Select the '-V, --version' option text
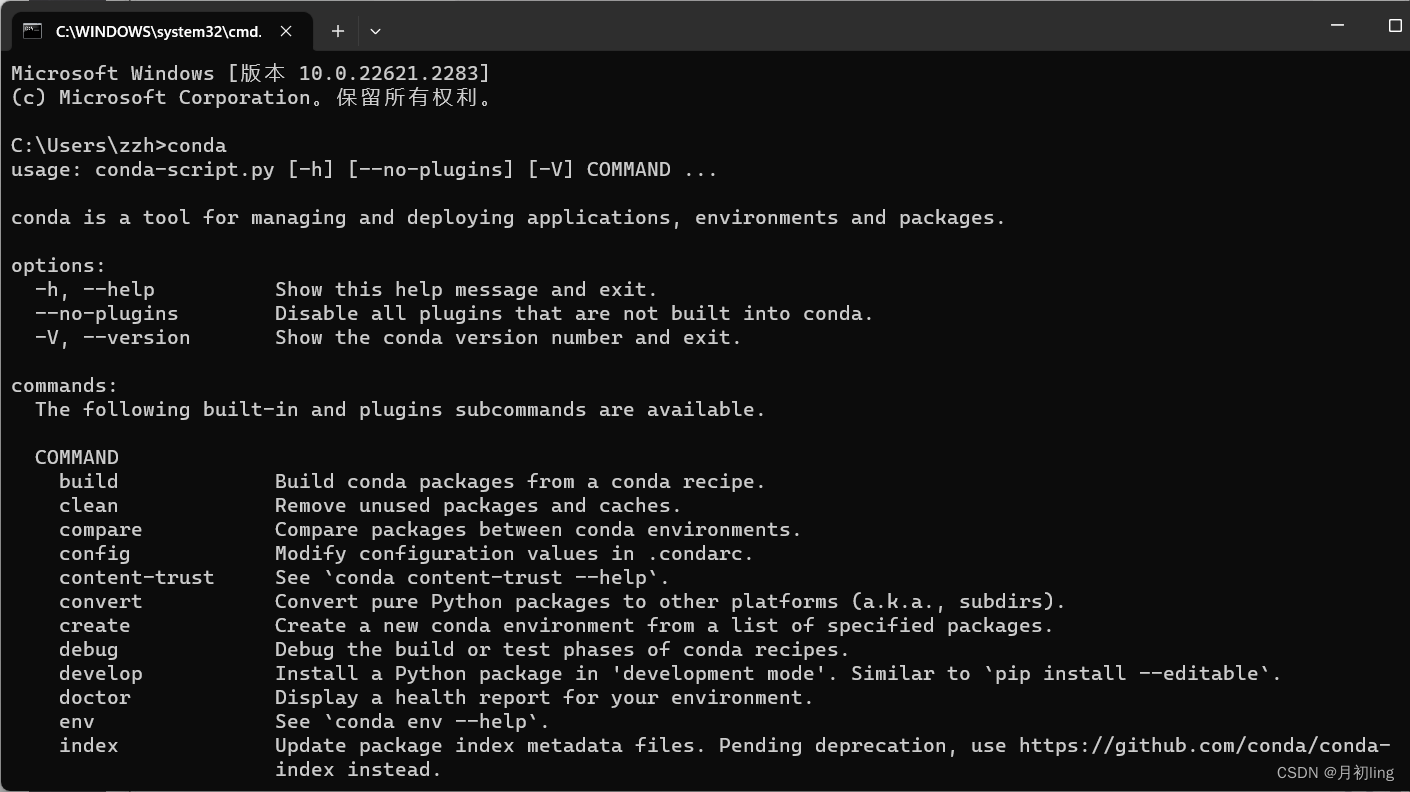This screenshot has width=1410, height=792. 111,337
